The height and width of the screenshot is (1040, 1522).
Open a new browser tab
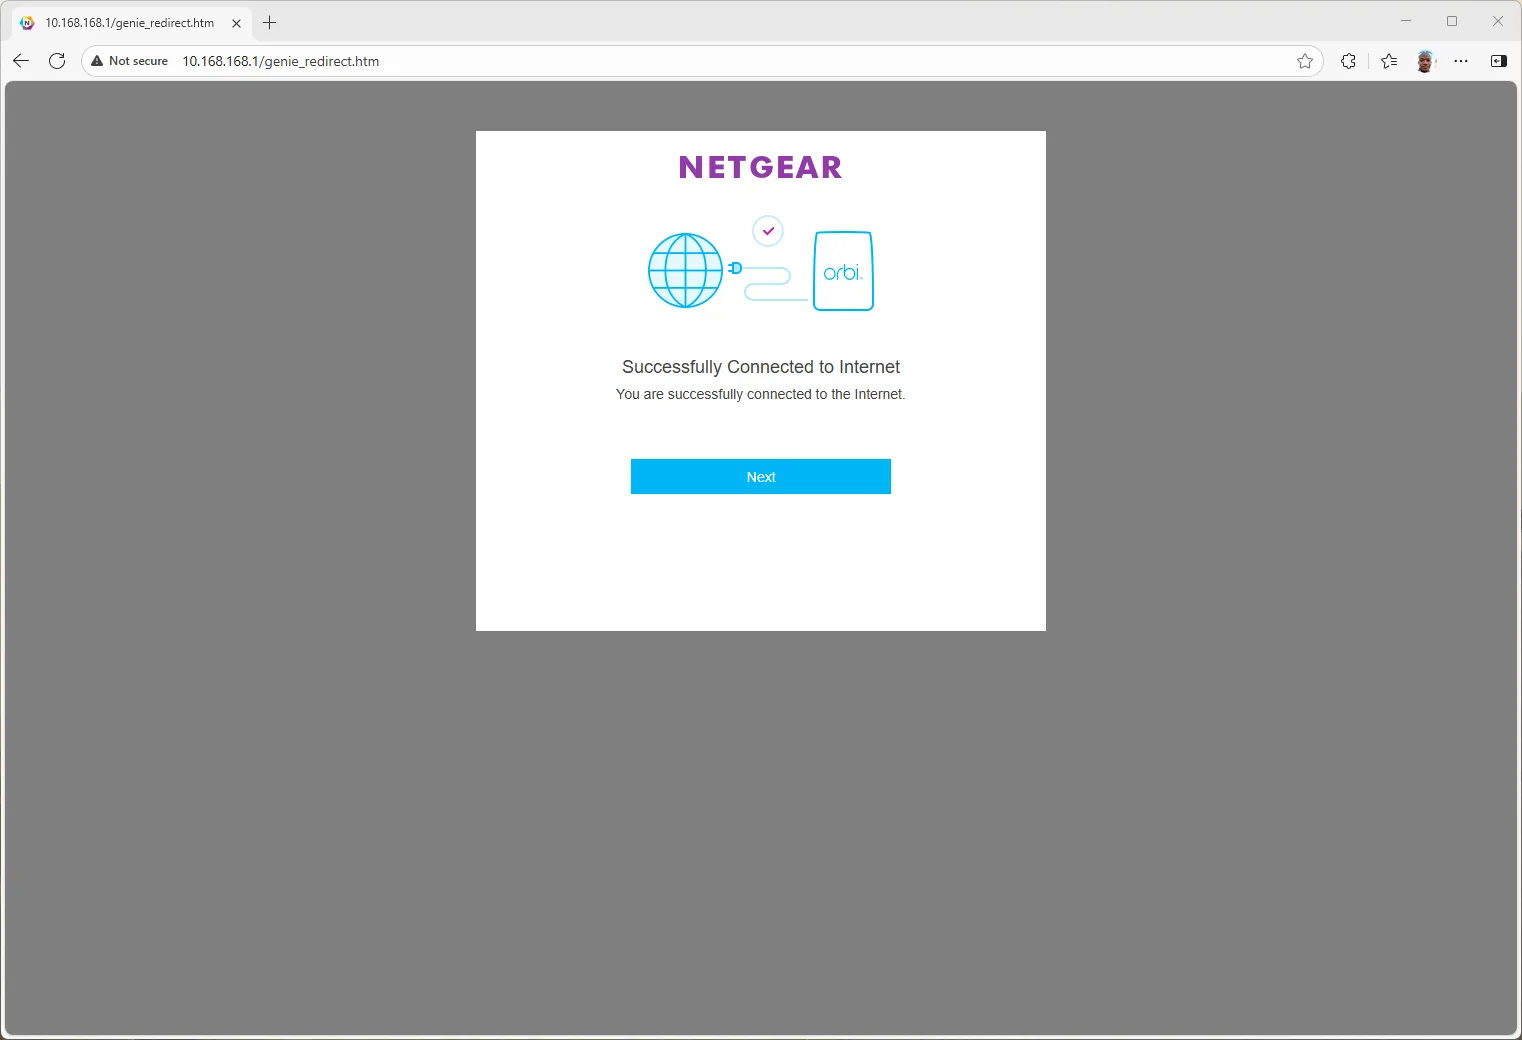pyautogui.click(x=269, y=23)
